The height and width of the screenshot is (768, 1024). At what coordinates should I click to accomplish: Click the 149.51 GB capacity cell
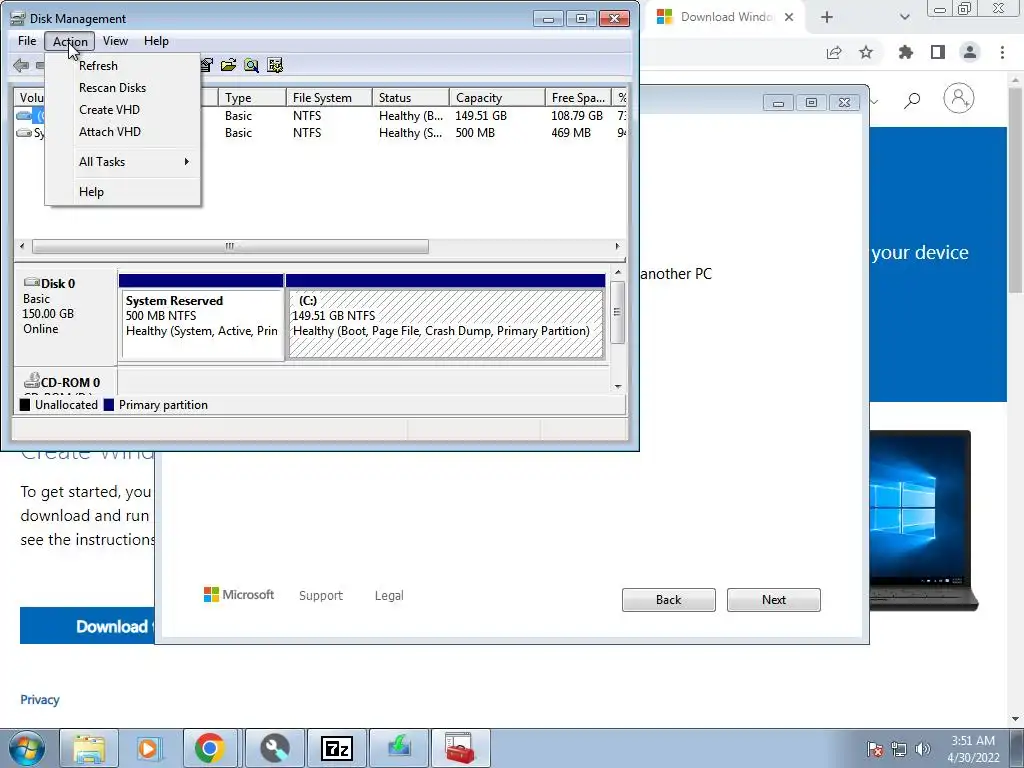(x=481, y=116)
